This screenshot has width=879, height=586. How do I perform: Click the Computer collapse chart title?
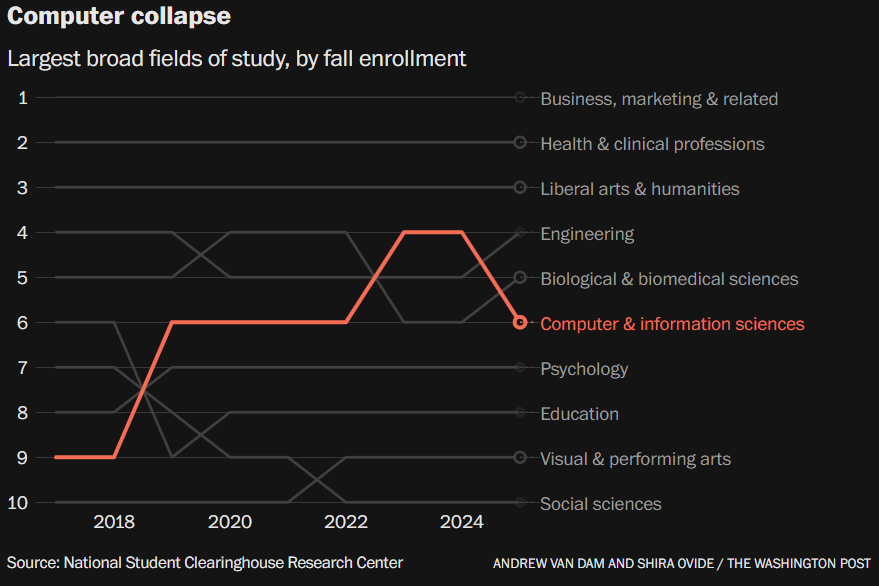[x=119, y=16]
